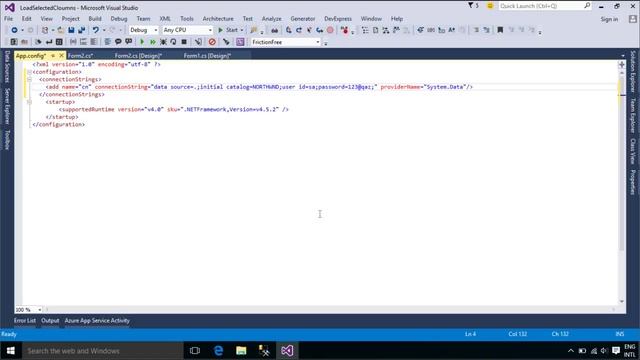640x360 pixels.
Task: Click the Quick Launch search field
Action: [x=545, y=6]
